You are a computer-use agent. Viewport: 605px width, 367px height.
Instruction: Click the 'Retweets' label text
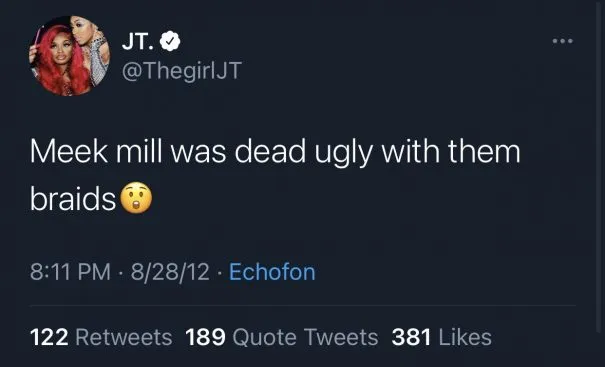(124, 337)
